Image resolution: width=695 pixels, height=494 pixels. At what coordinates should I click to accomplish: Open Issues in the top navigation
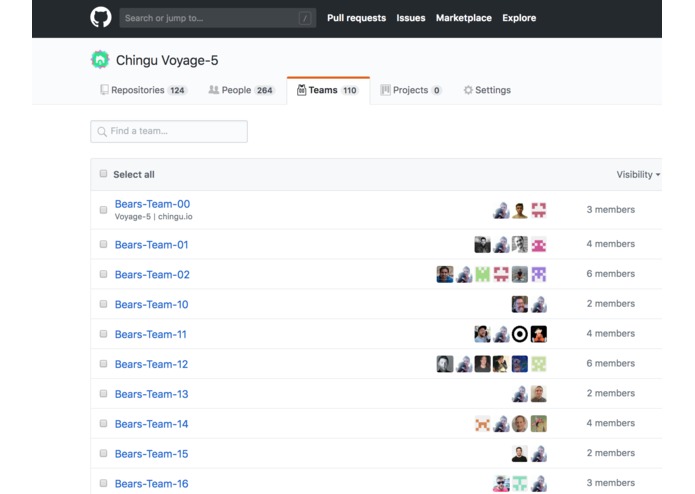tap(410, 18)
